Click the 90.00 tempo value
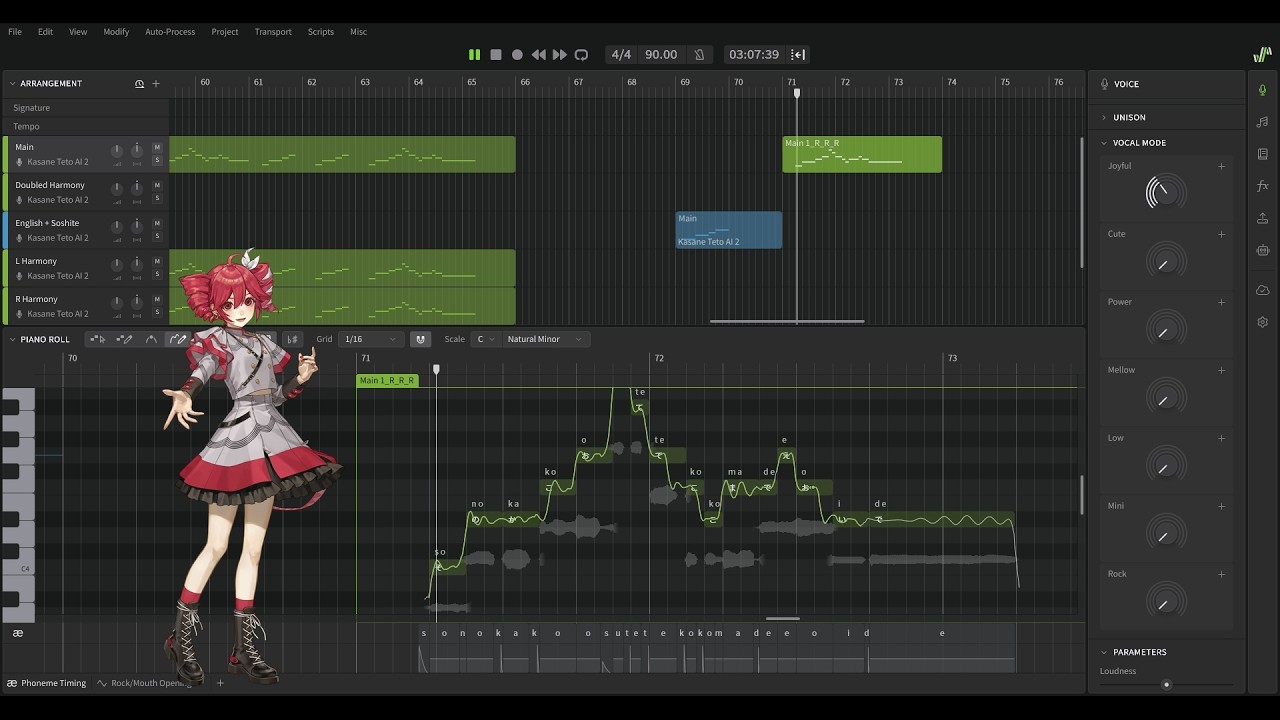This screenshot has width=1280, height=720. point(661,55)
